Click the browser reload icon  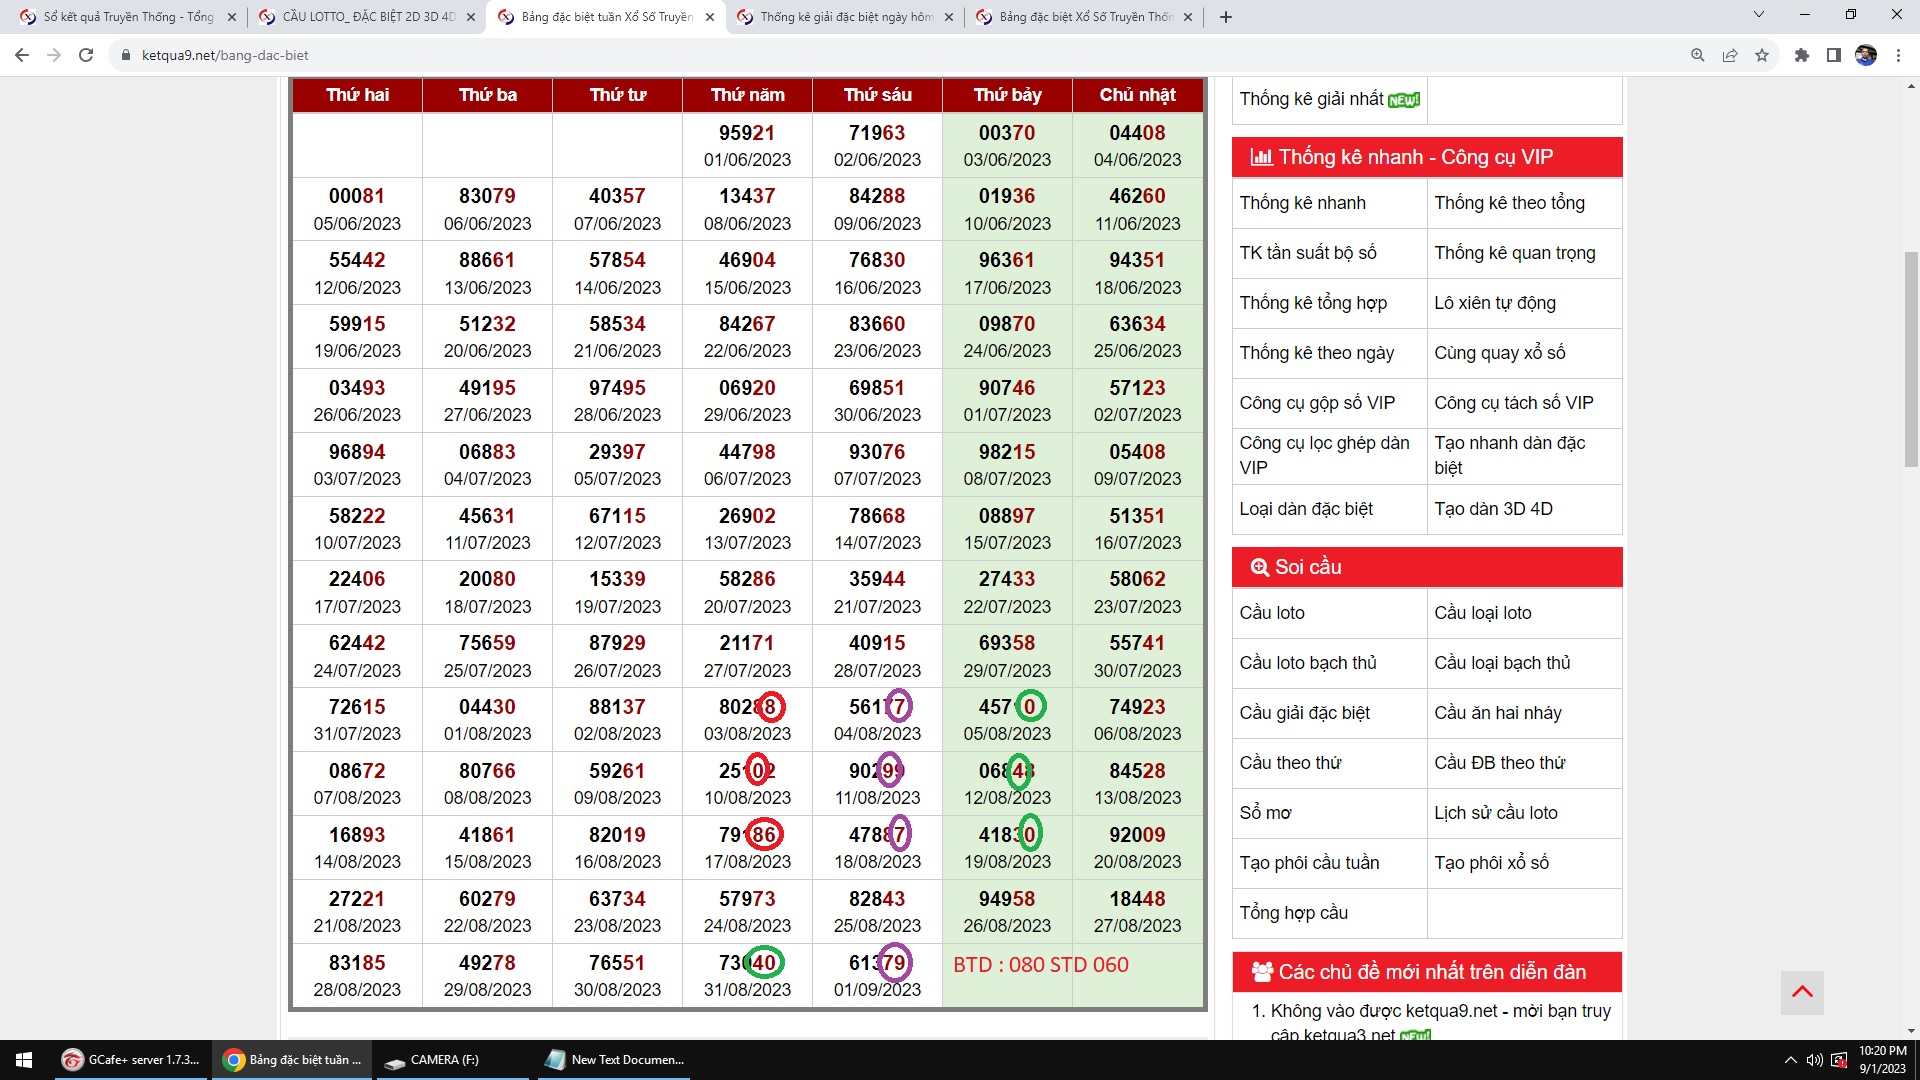(86, 56)
